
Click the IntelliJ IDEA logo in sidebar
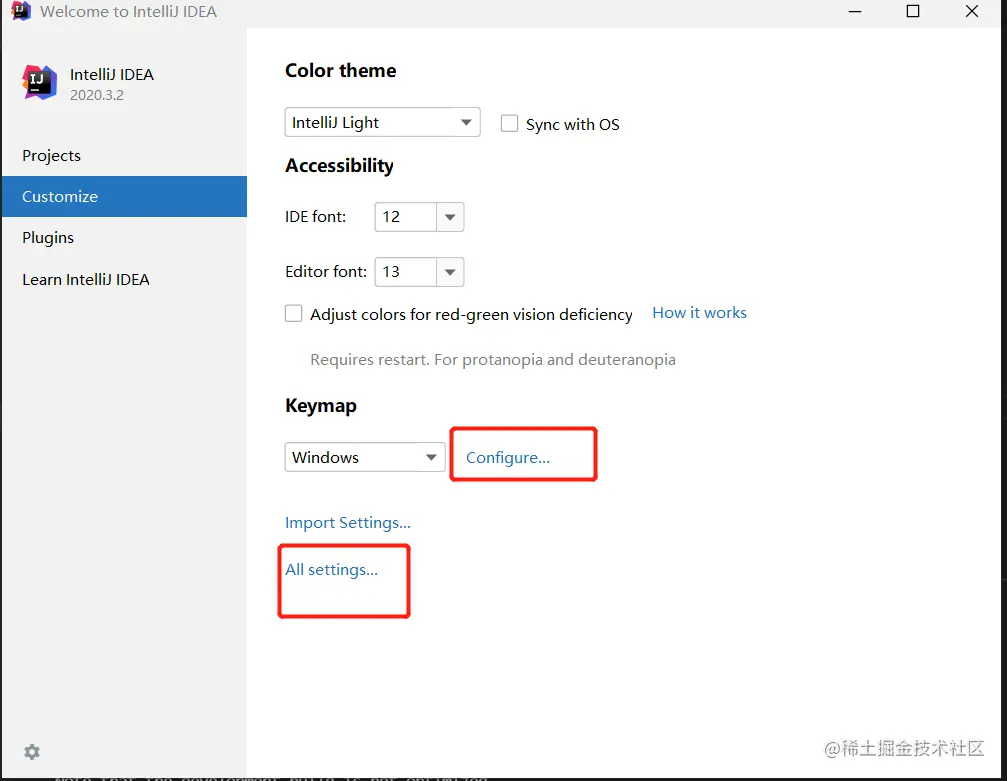pyautogui.click(x=40, y=83)
